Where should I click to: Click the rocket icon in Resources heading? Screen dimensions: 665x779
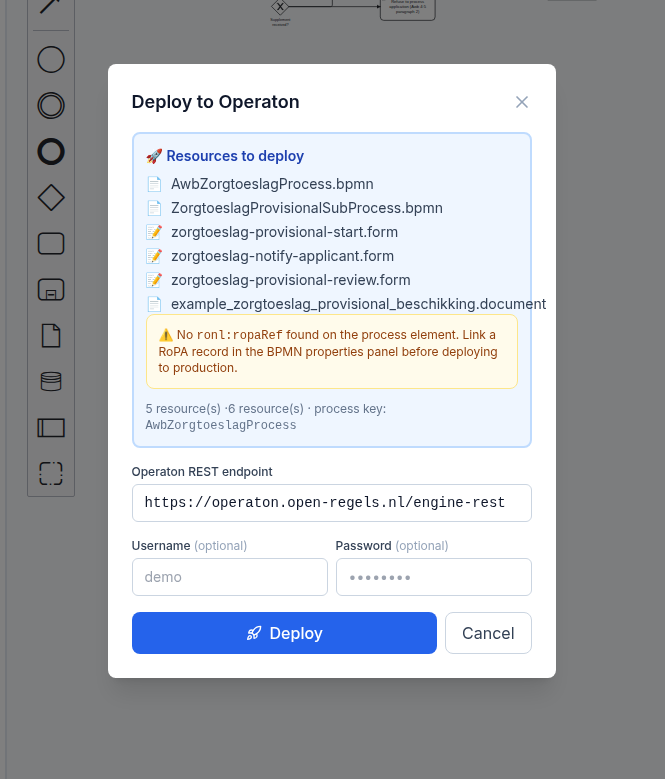click(154, 156)
